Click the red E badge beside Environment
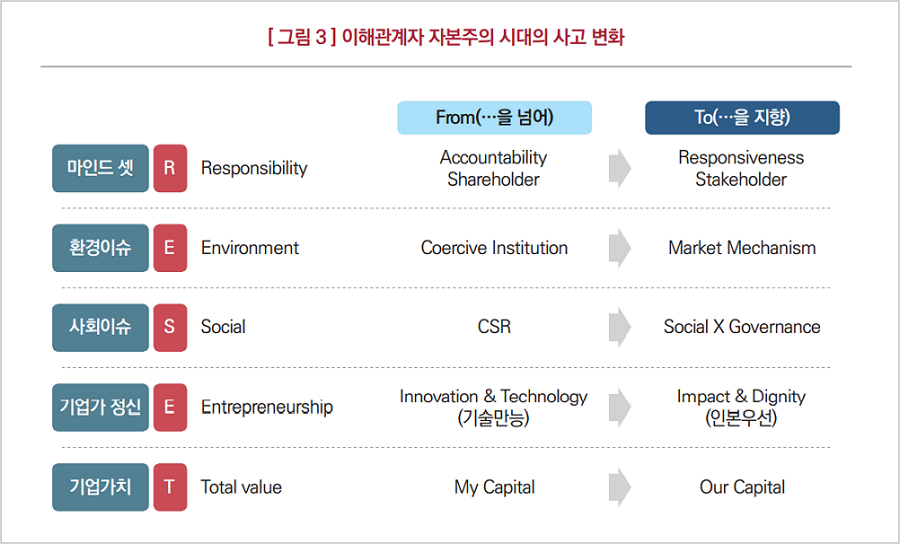The image size is (900, 544). tap(170, 248)
